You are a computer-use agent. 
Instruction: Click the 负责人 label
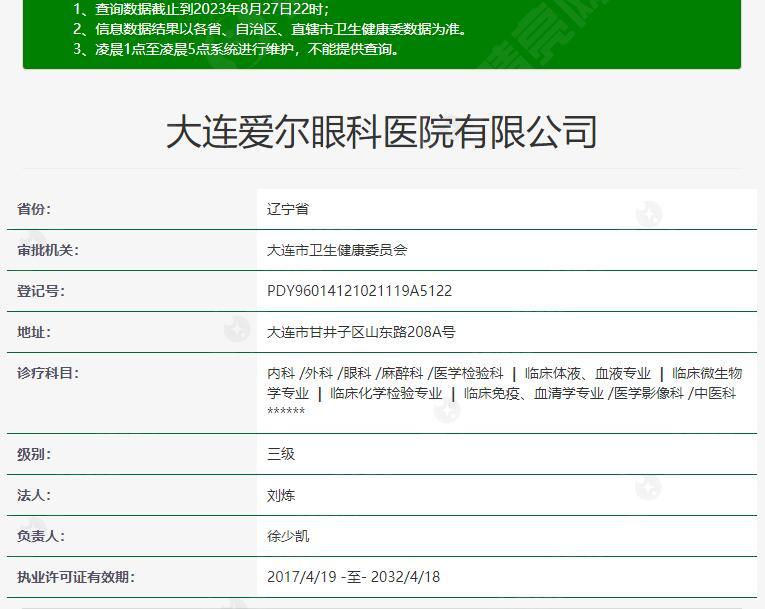[x=40, y=536]
